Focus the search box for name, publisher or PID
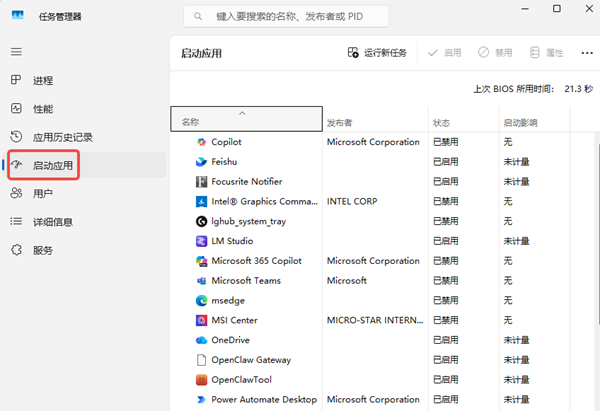600x411 pixels. 286,16
